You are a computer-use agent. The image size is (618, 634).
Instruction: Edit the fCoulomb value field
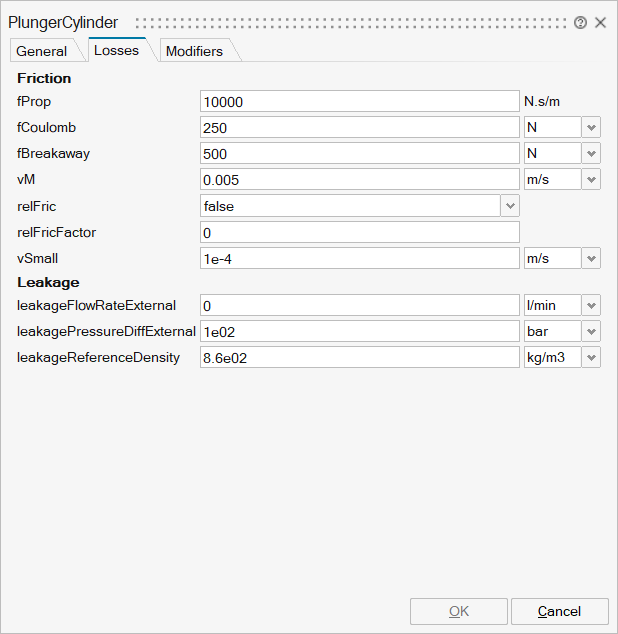tap(359, 128)
